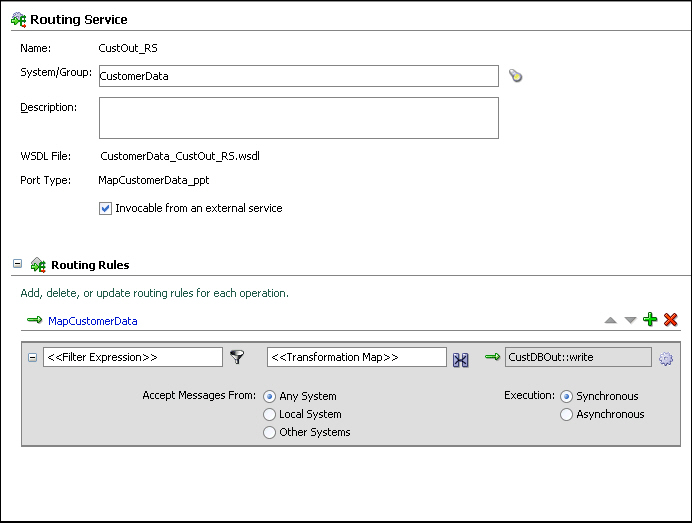The width and height of the screenshot is (692, 523).
Task: Choose Asynchronous execution option
Action: pos(566,414)
